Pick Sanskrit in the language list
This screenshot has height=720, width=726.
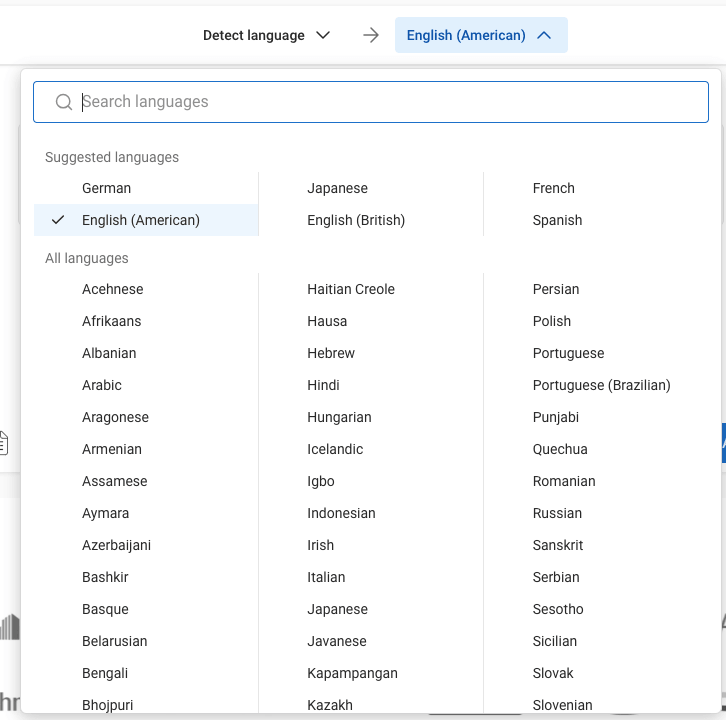coord(558,545)
